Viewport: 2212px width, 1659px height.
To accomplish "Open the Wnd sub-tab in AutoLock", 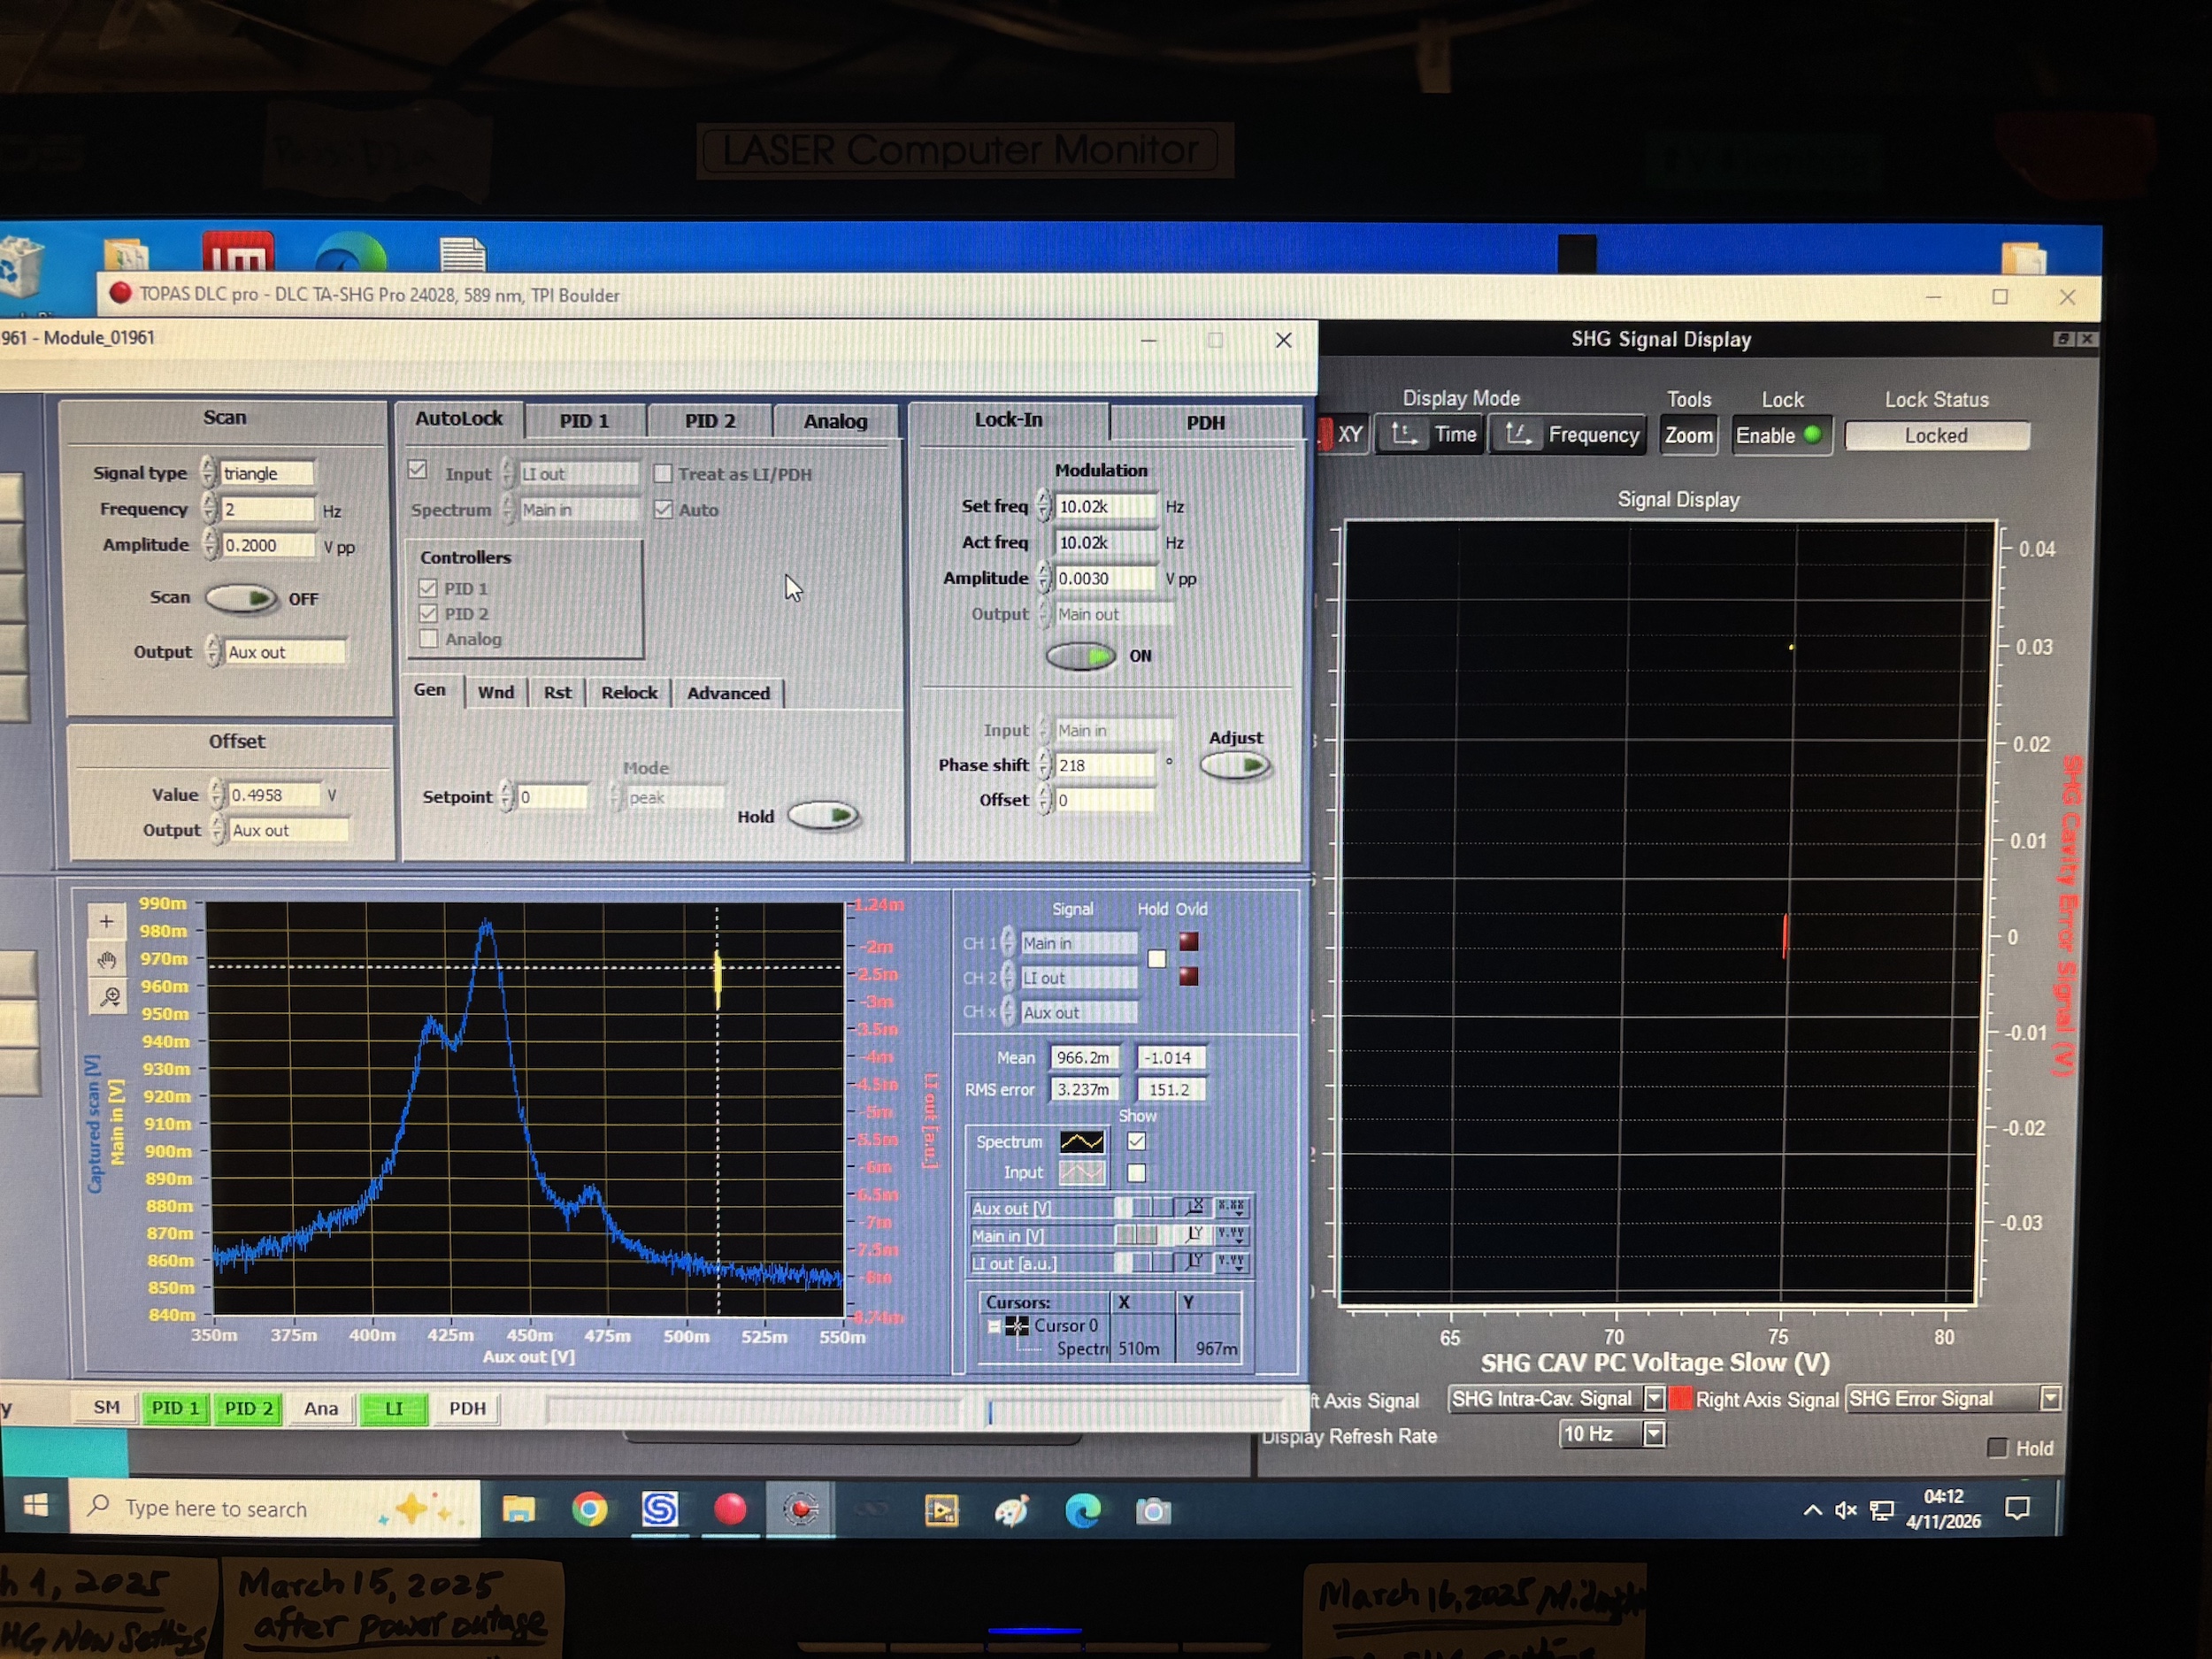I will pos(496,692).
